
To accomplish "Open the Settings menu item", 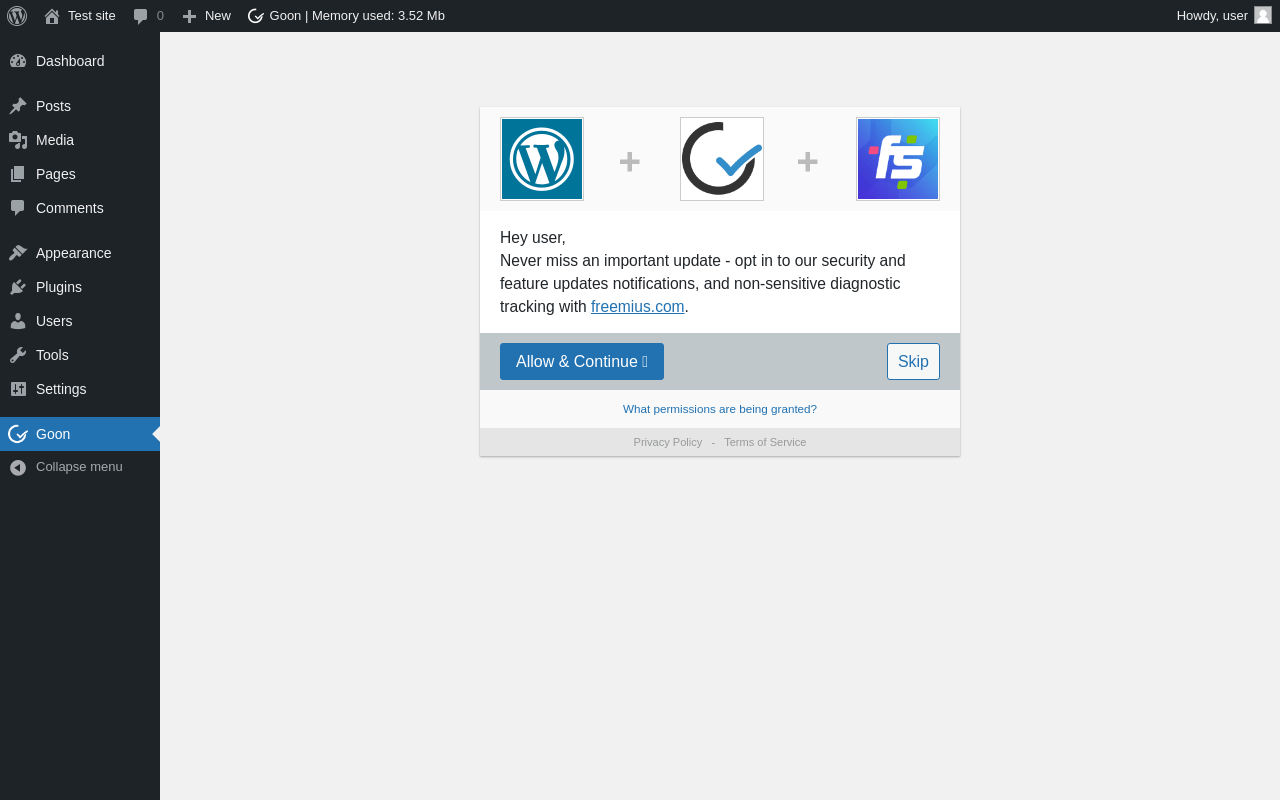I will point(80,389).
